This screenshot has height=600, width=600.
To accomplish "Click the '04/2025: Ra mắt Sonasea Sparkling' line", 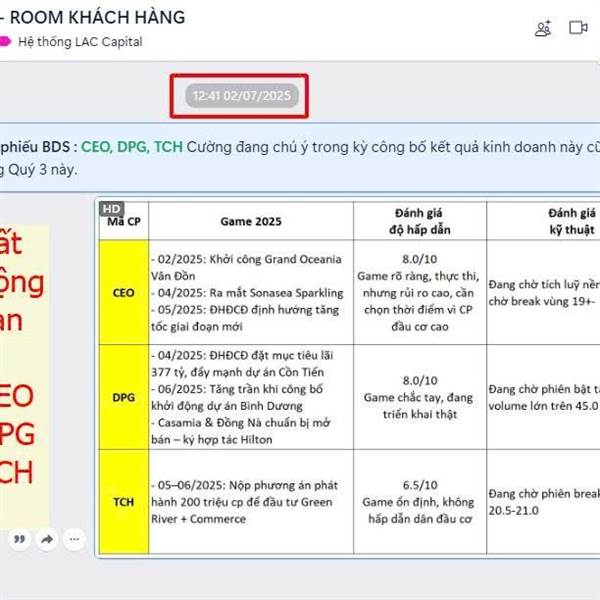I will pos(247,293).
